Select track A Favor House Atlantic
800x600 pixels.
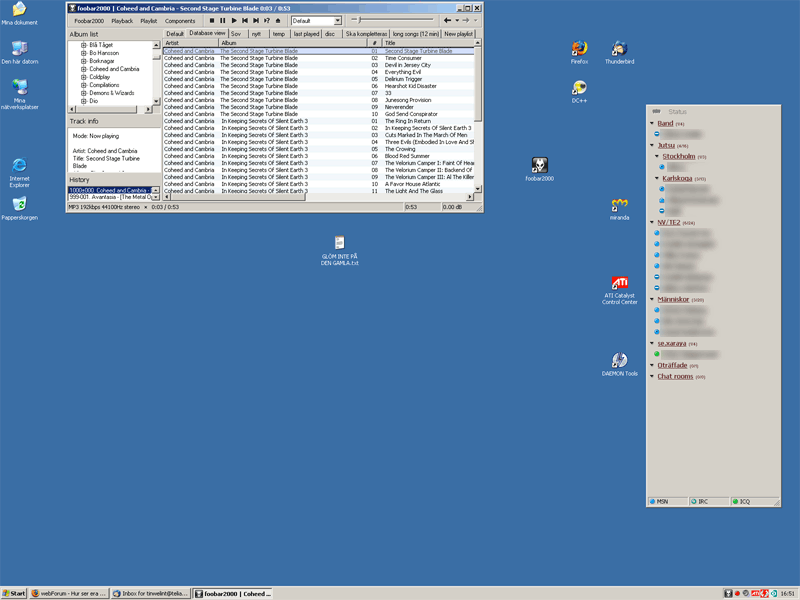318,184
